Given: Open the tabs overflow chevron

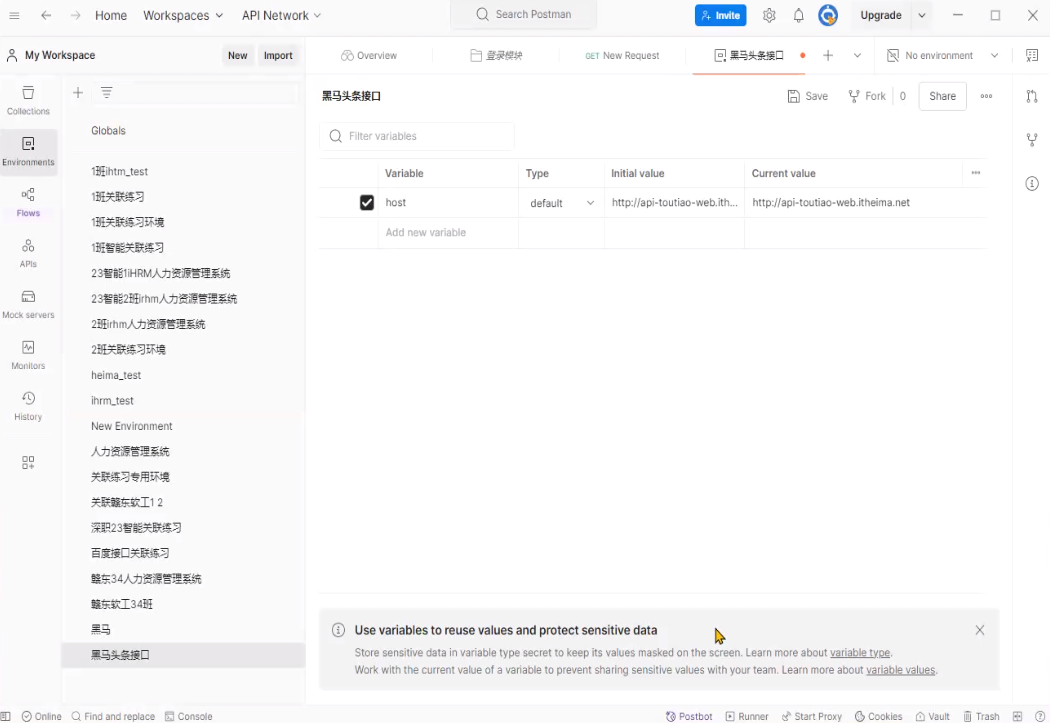Looking at the screenshot, I should click(x=857, y=56).
